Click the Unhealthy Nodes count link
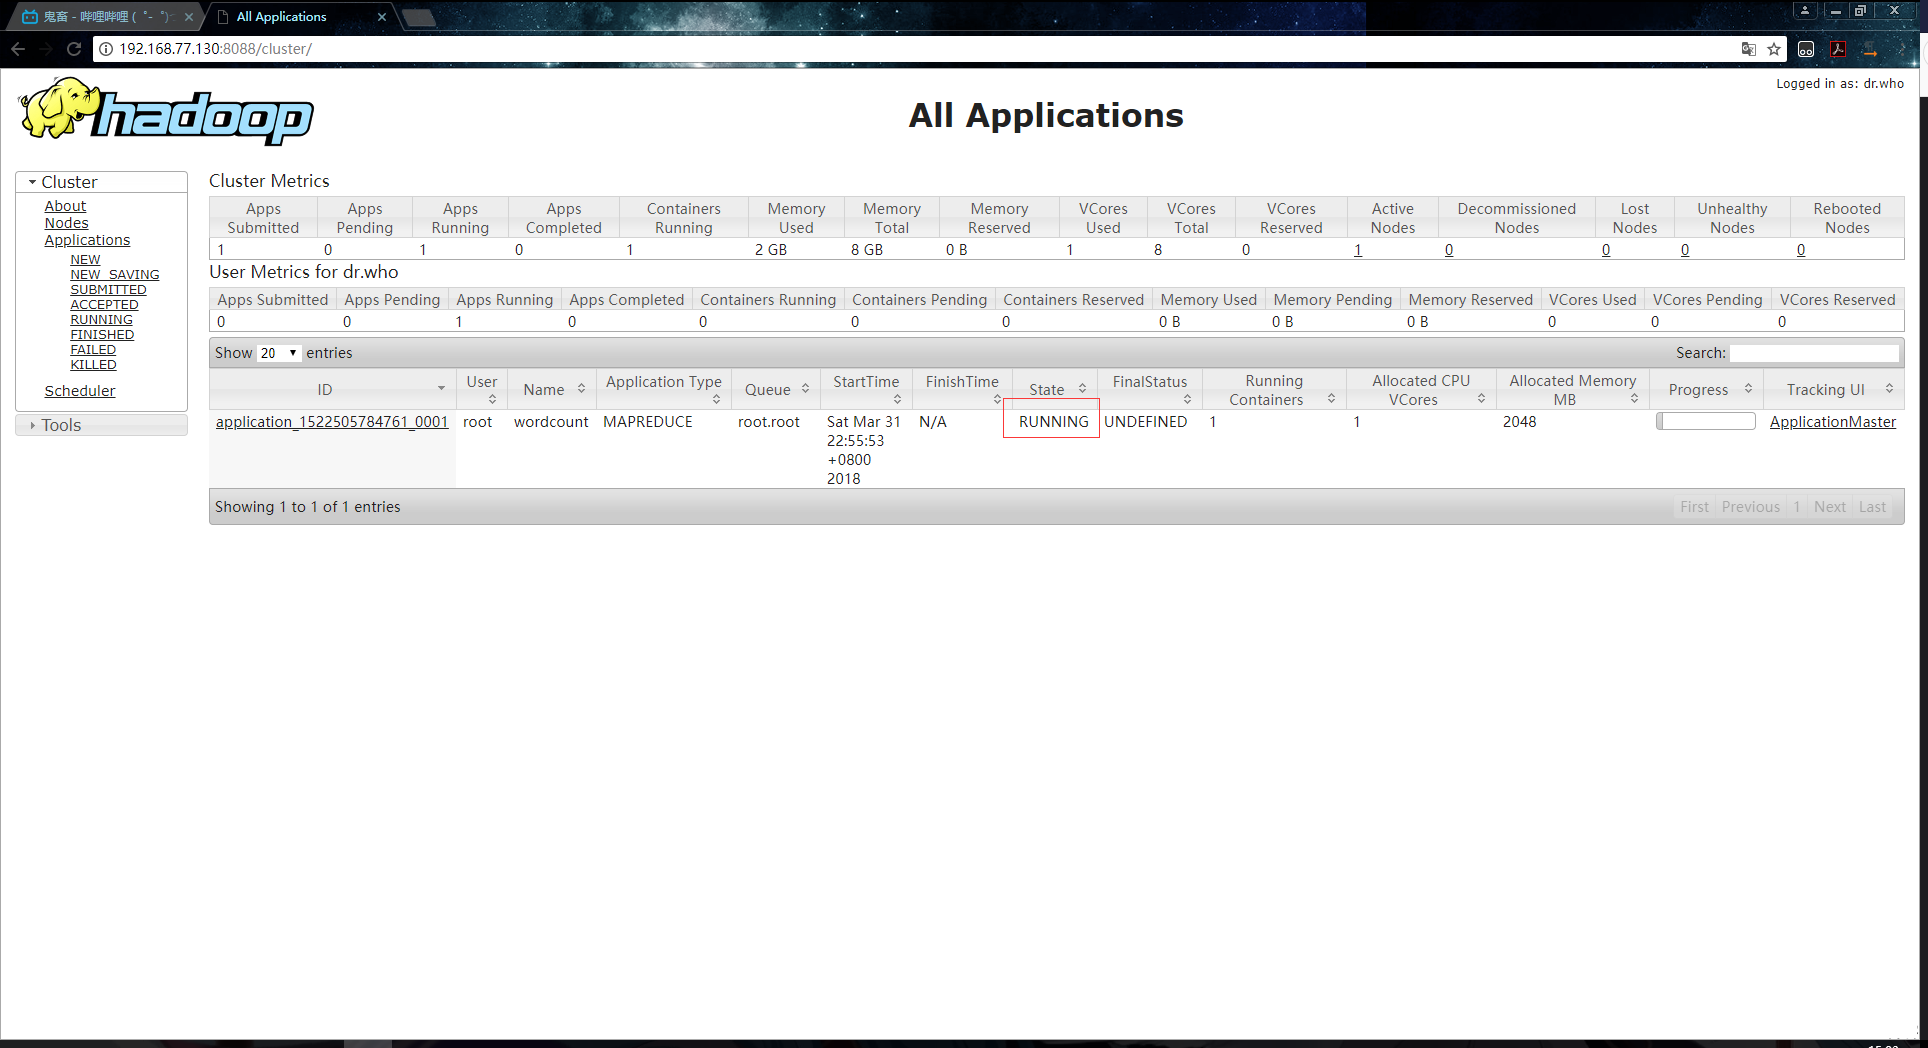This screenshot has width=1928, height=1048. [1685, 250]
